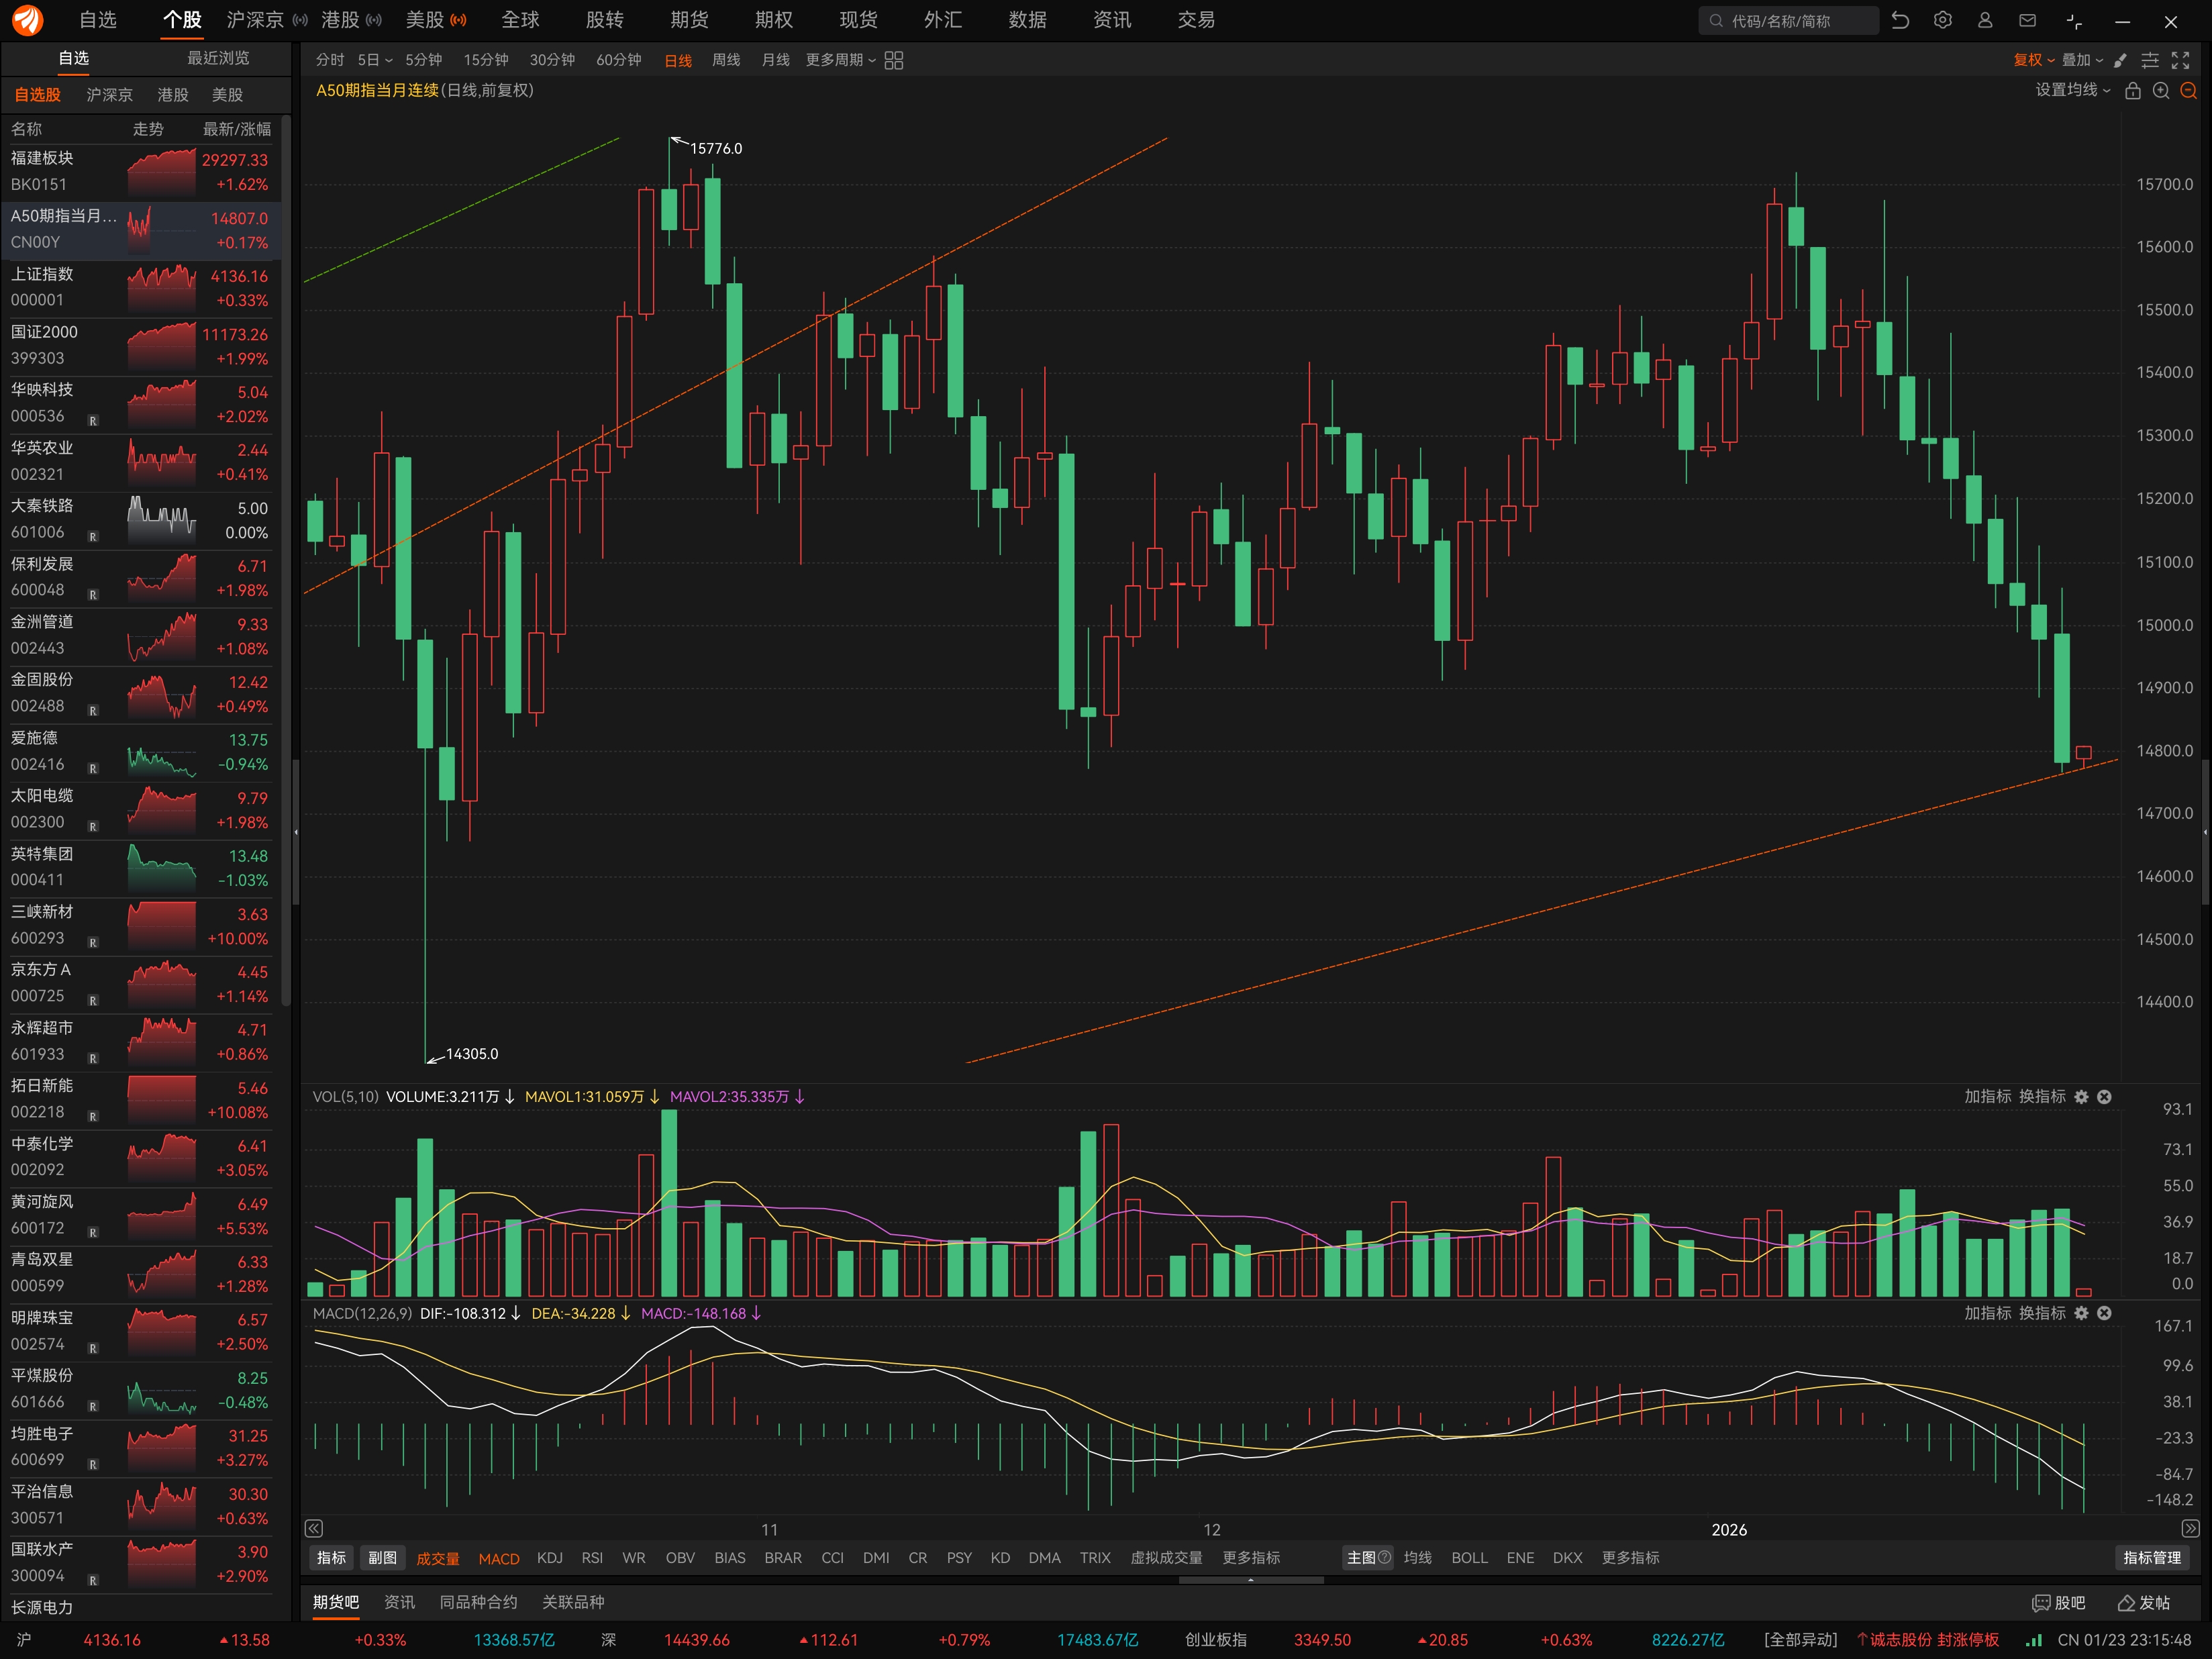The height and width of the screenshot is (1659, 2212).
Task: Open the multi-chart grid layout icon
Action: [894, 60]
